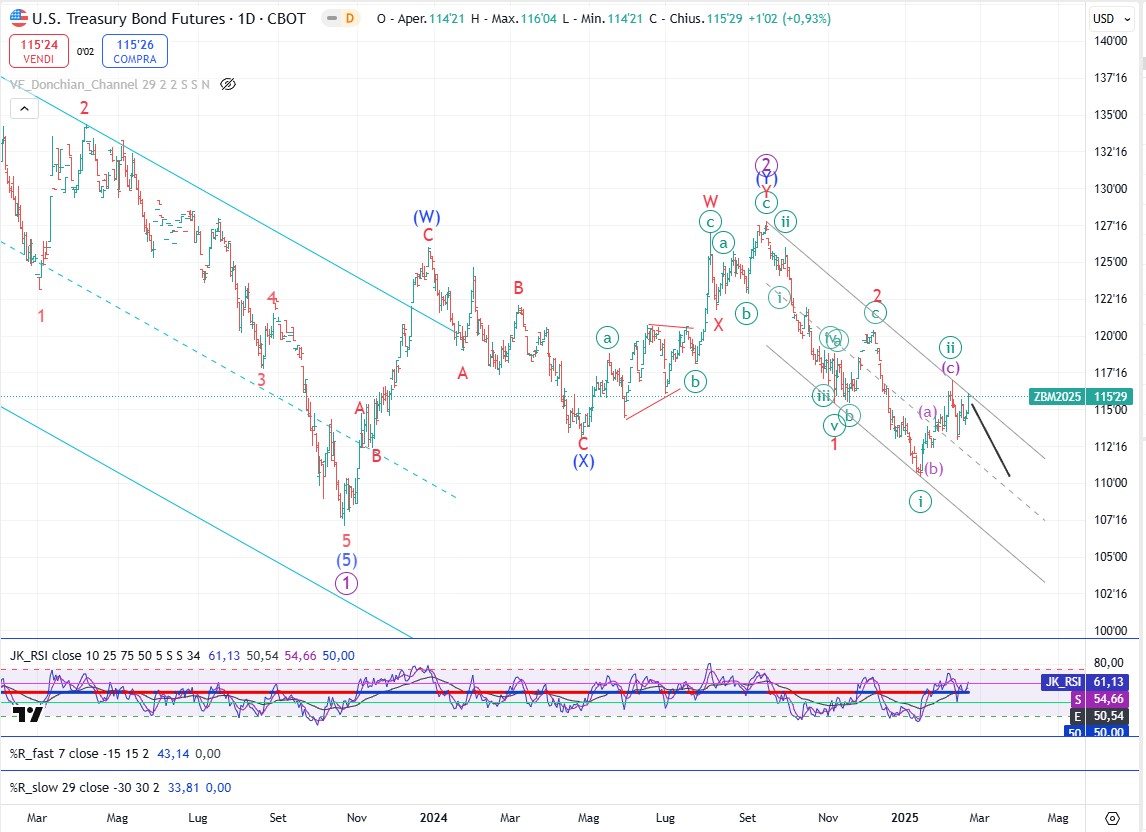This screenshot has width=1146, height=832.
Task: Select the blue (5) wave label
Action: (346, 561)
